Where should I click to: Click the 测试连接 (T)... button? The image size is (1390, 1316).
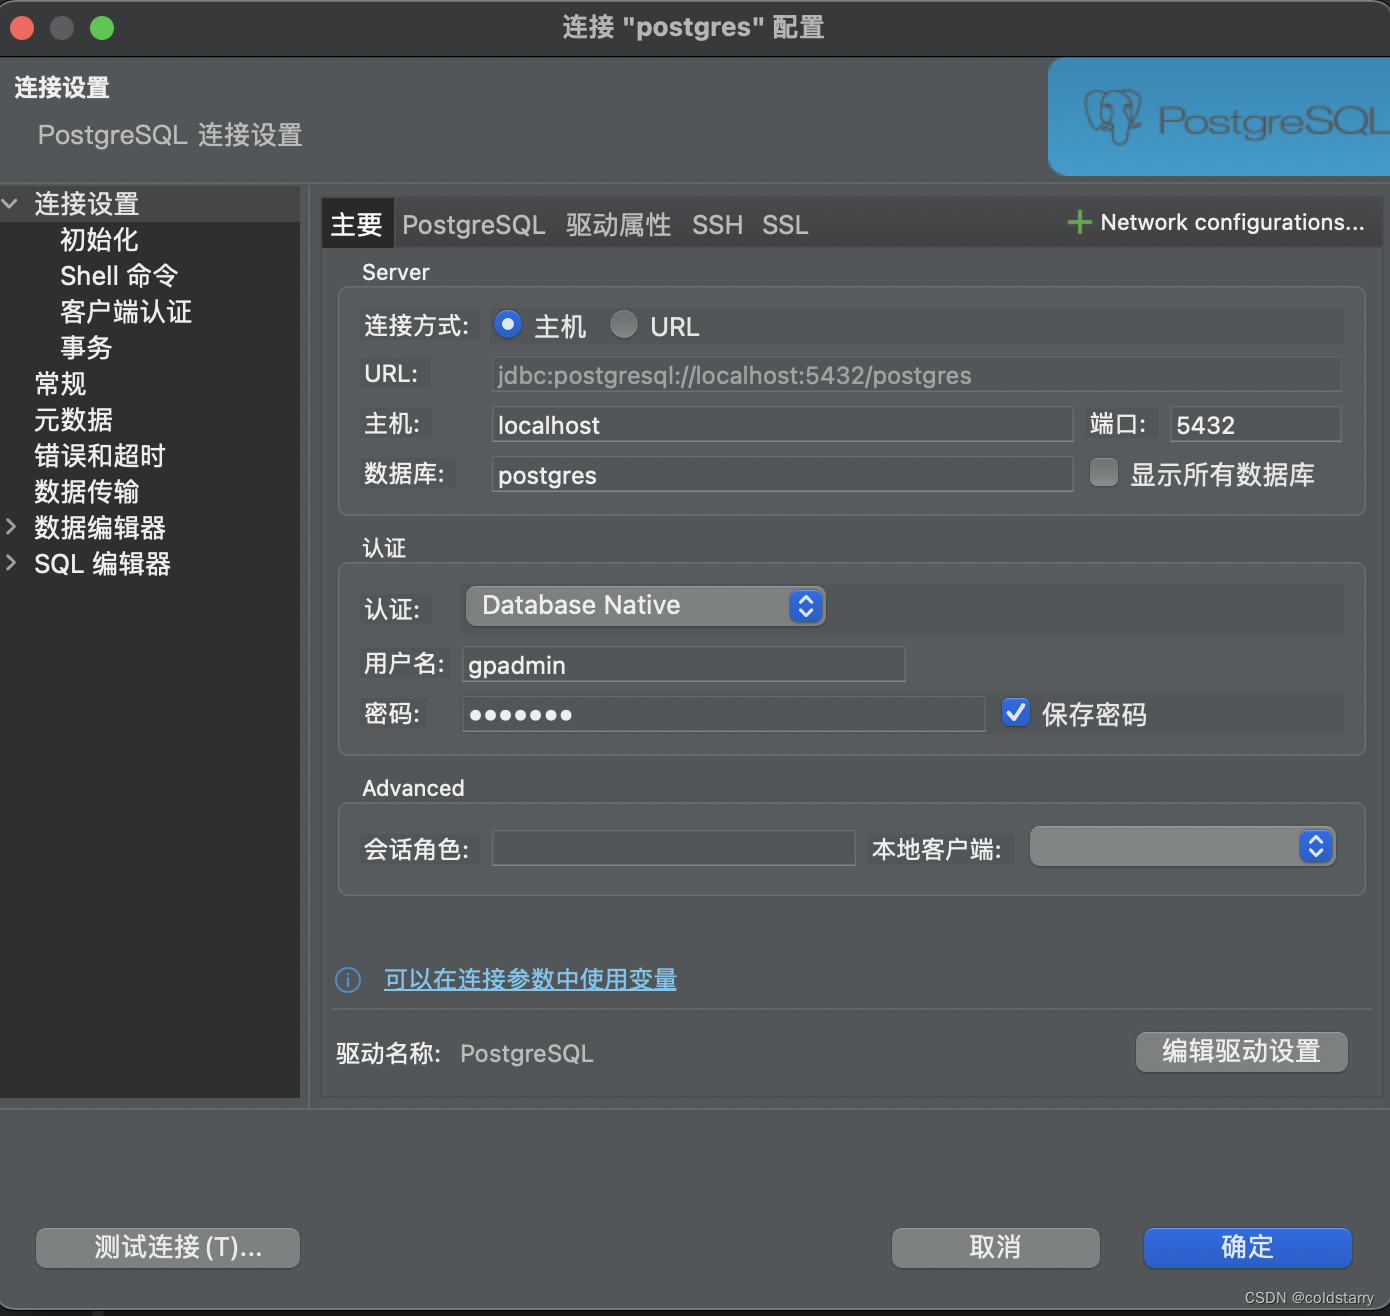click(168, 1248)
